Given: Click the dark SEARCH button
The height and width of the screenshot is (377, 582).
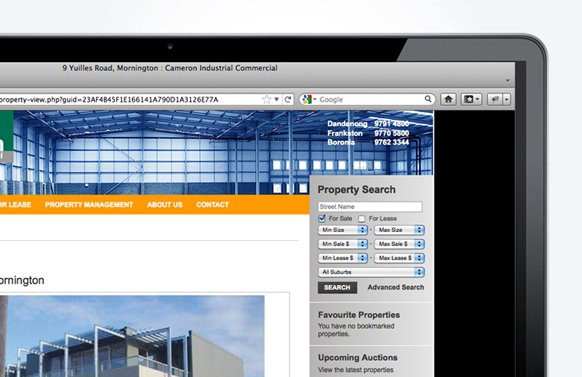Looking at the screenshot, I should [337, 288].
